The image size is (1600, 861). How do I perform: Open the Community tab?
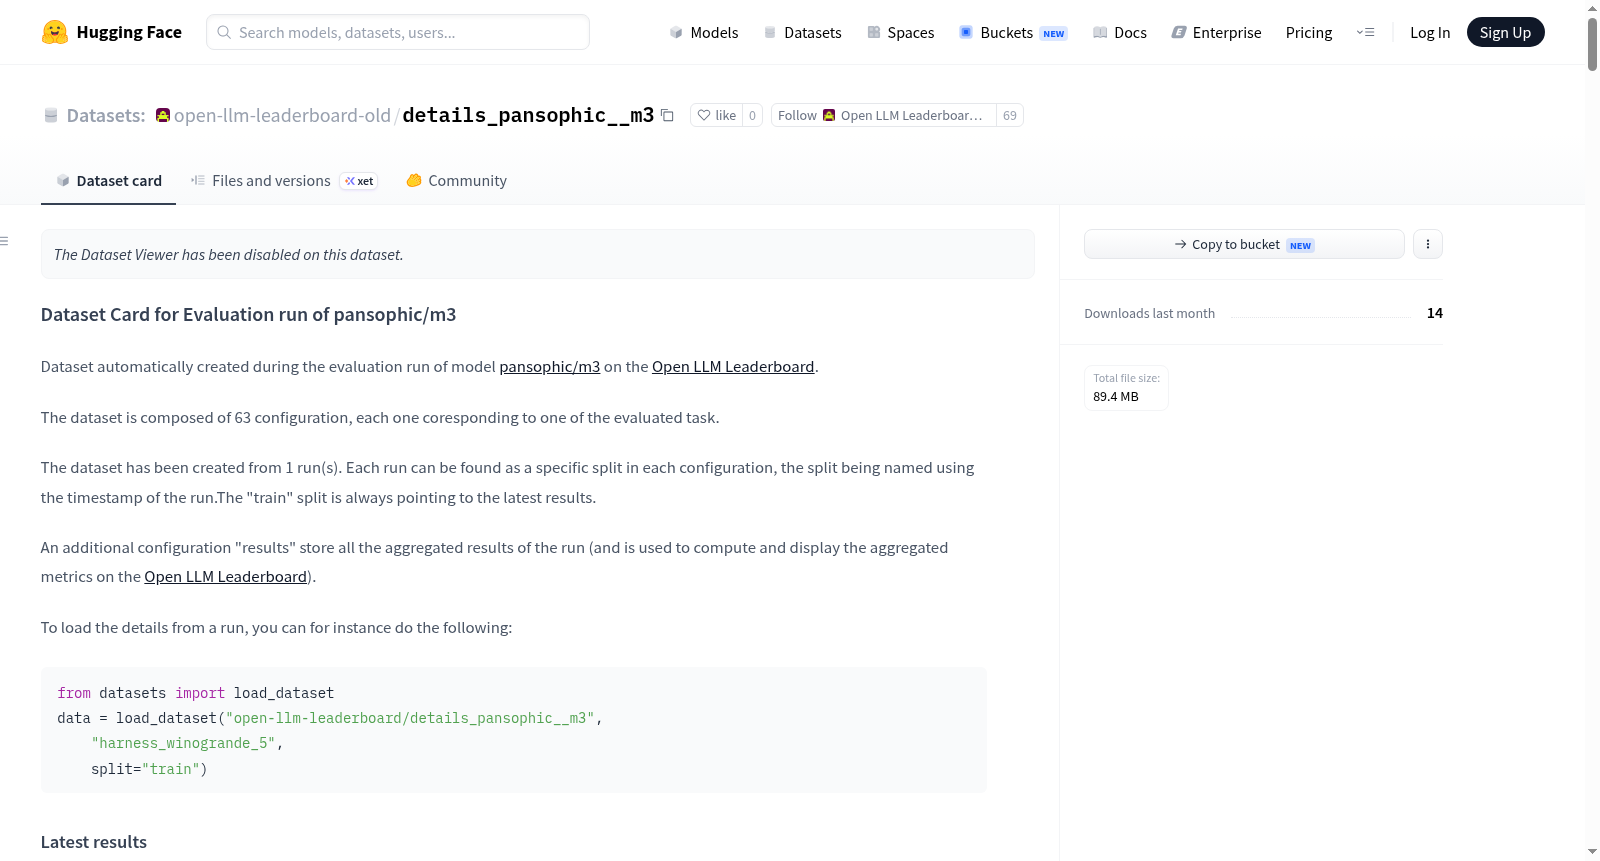click(x=457, y=181)
